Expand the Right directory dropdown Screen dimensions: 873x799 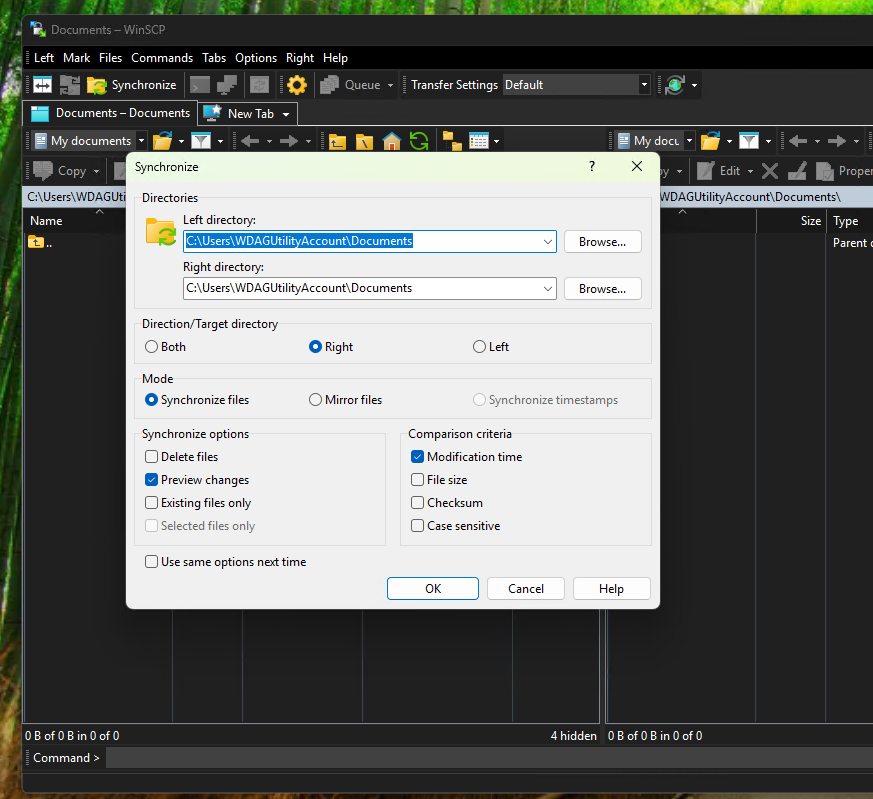(547, 288)
